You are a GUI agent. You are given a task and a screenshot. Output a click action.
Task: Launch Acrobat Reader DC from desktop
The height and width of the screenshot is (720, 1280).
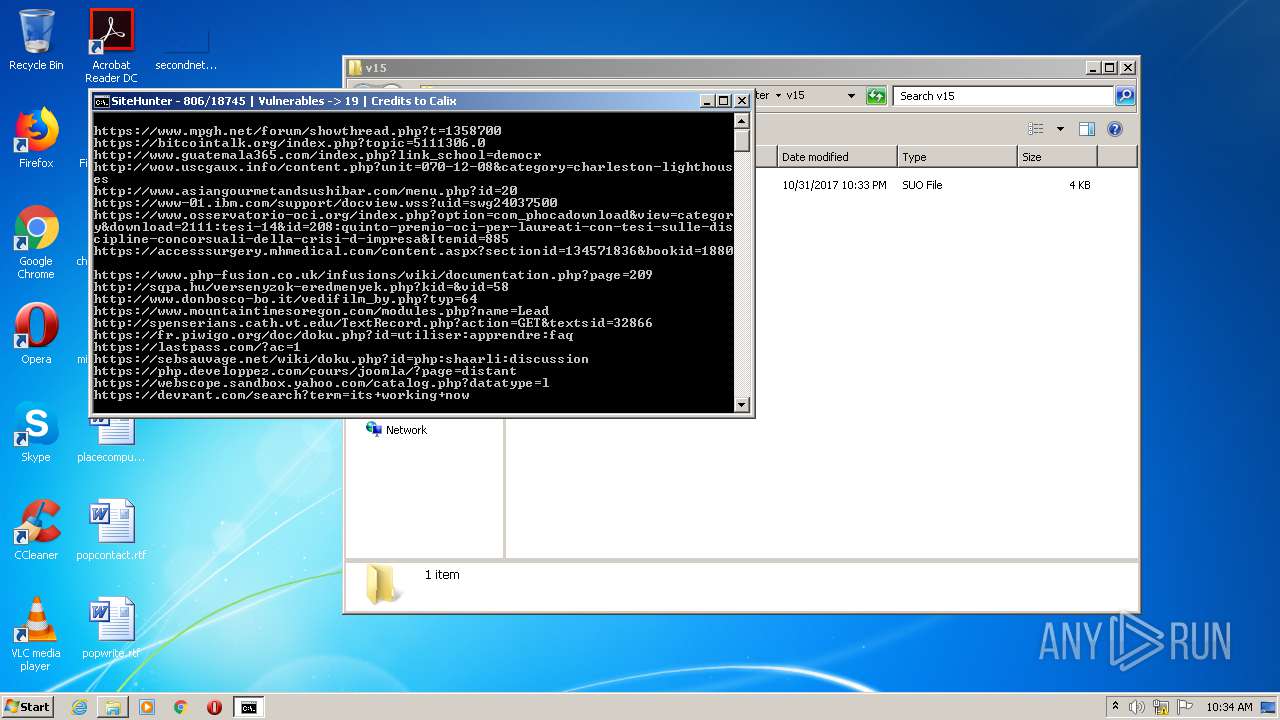111,45
